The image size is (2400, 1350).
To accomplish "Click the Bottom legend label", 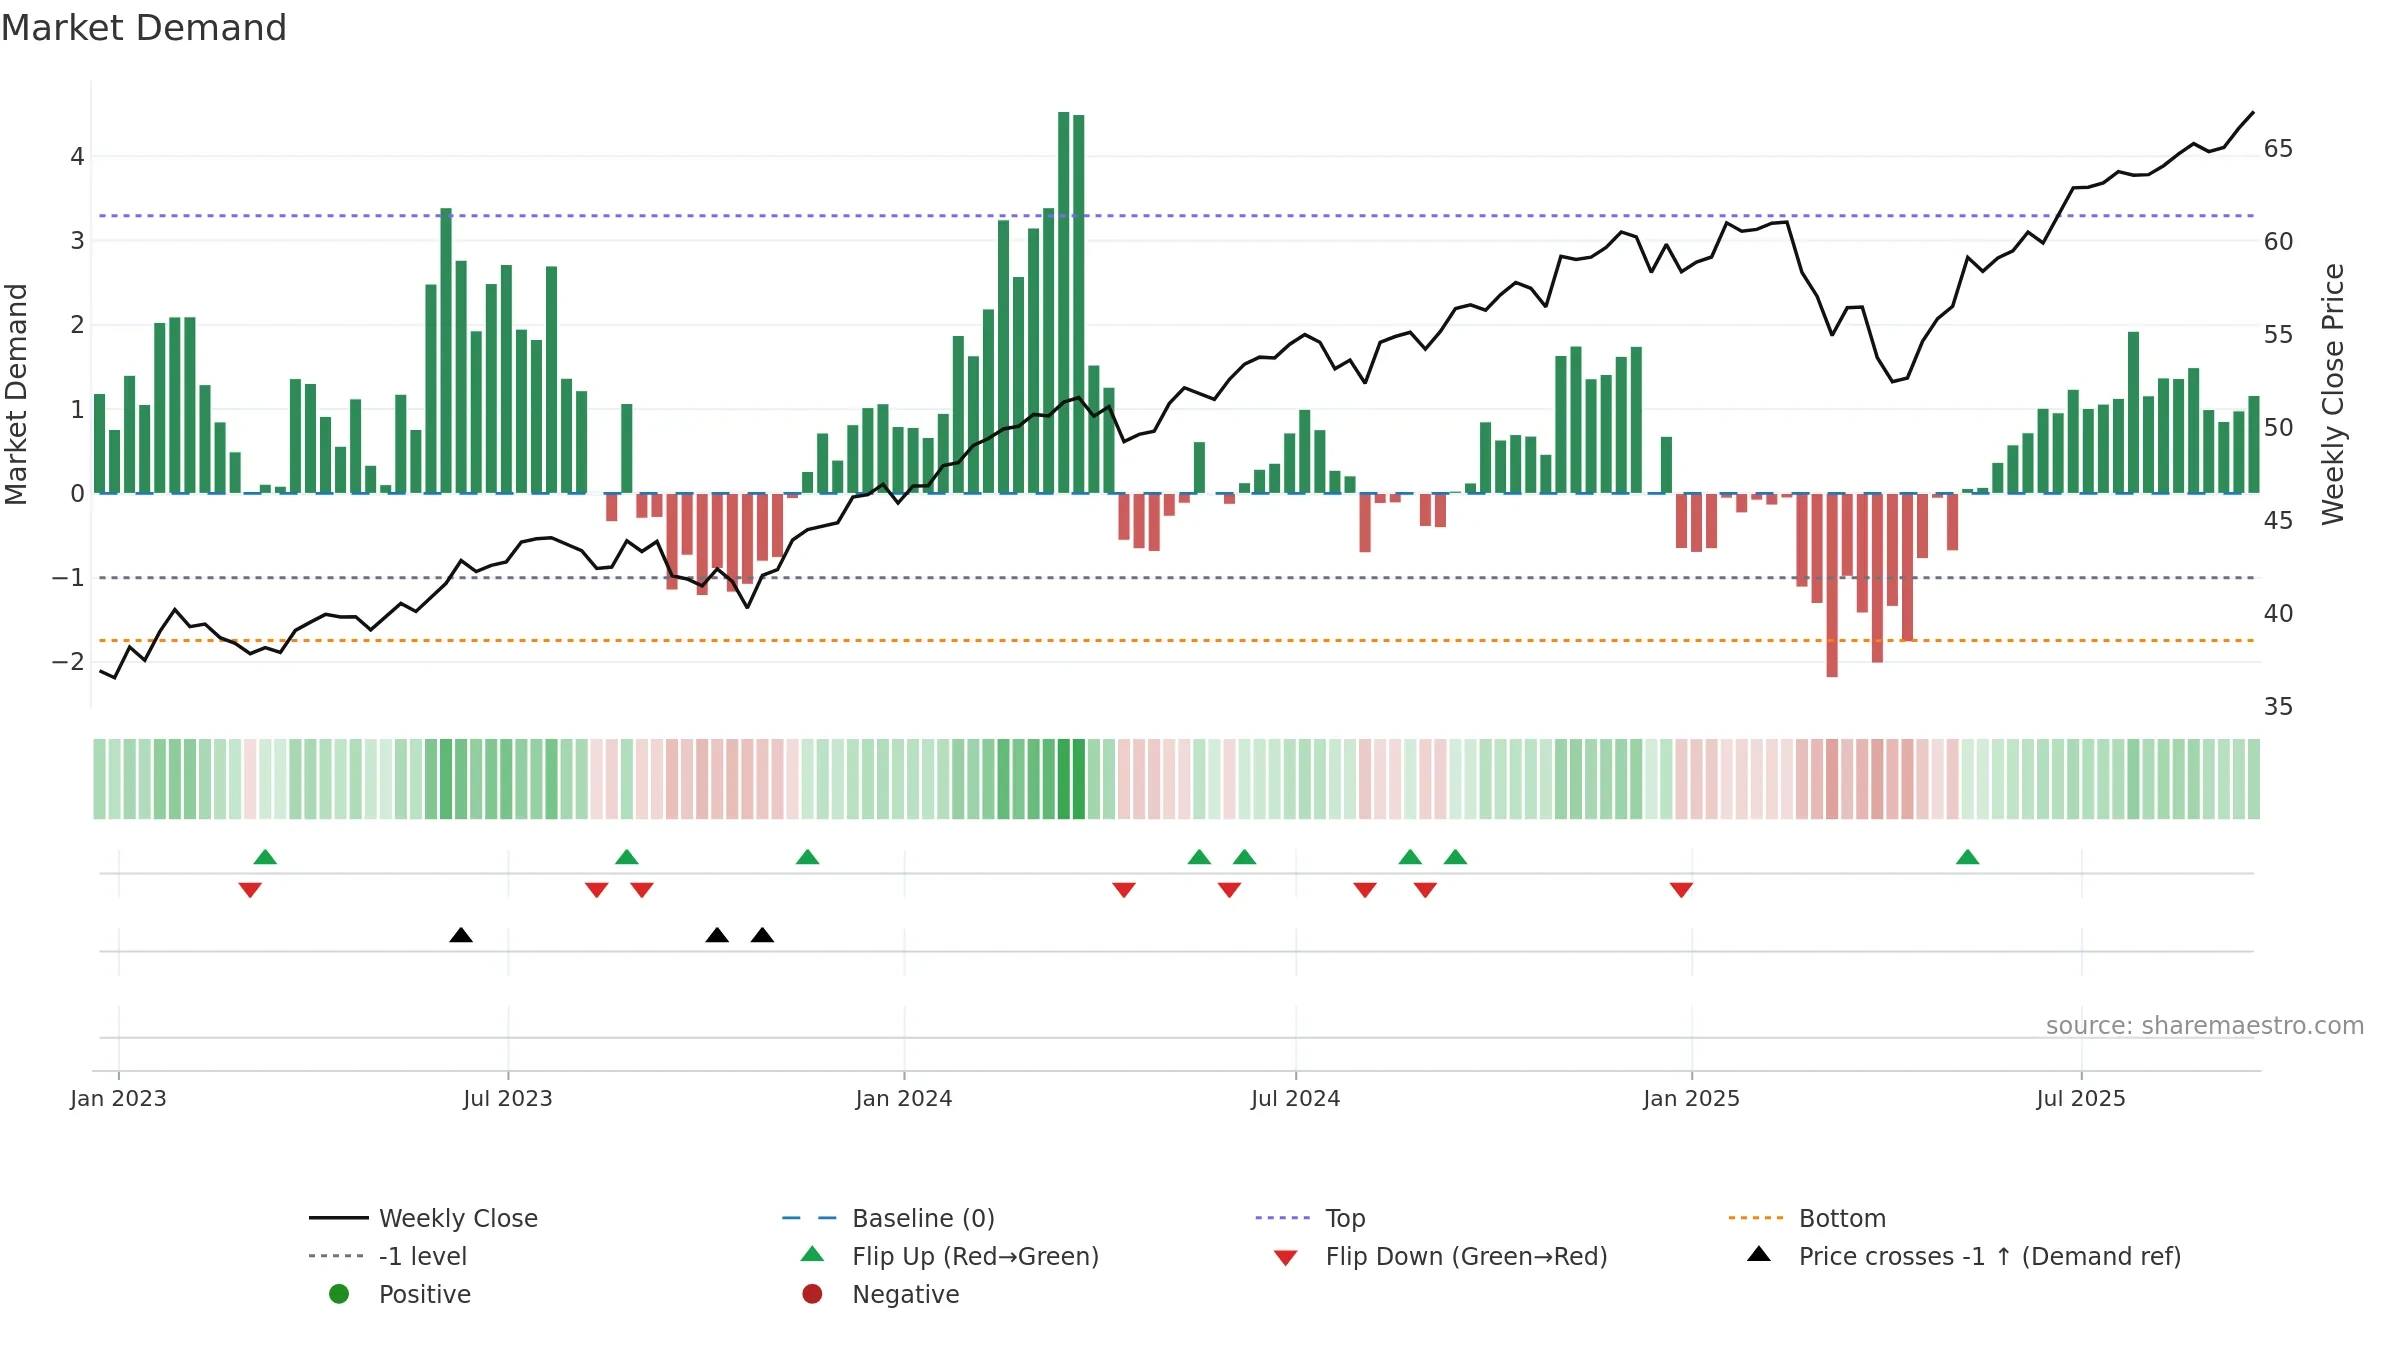I will 1842,1218.
